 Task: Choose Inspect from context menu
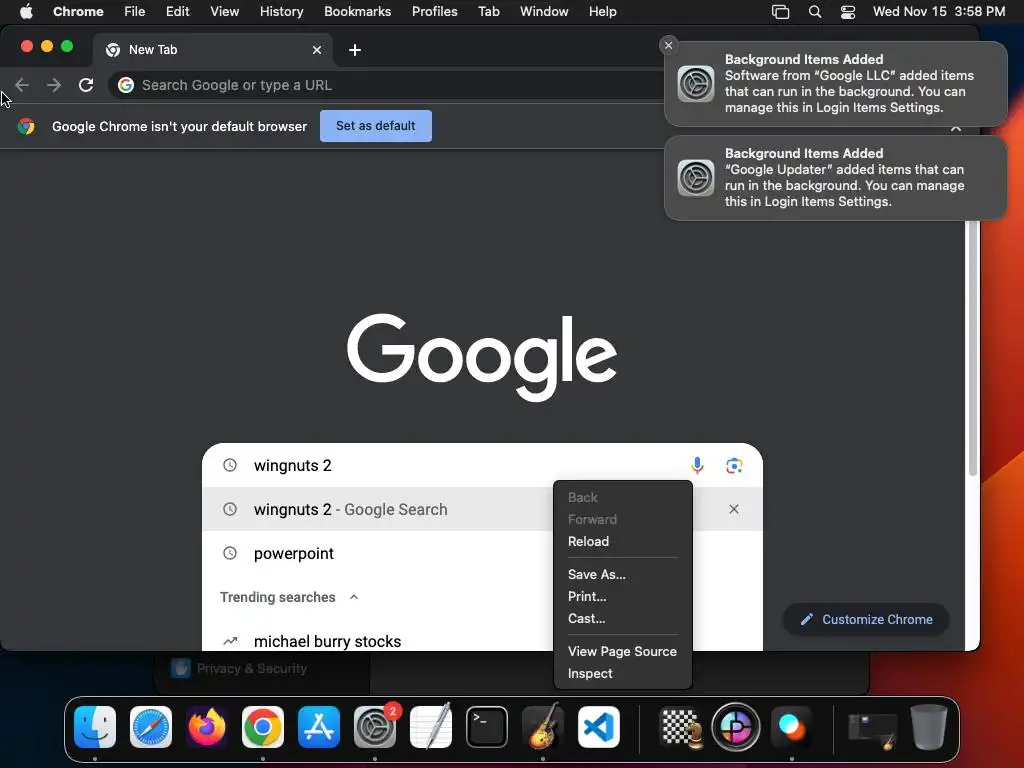click(622, 673)
